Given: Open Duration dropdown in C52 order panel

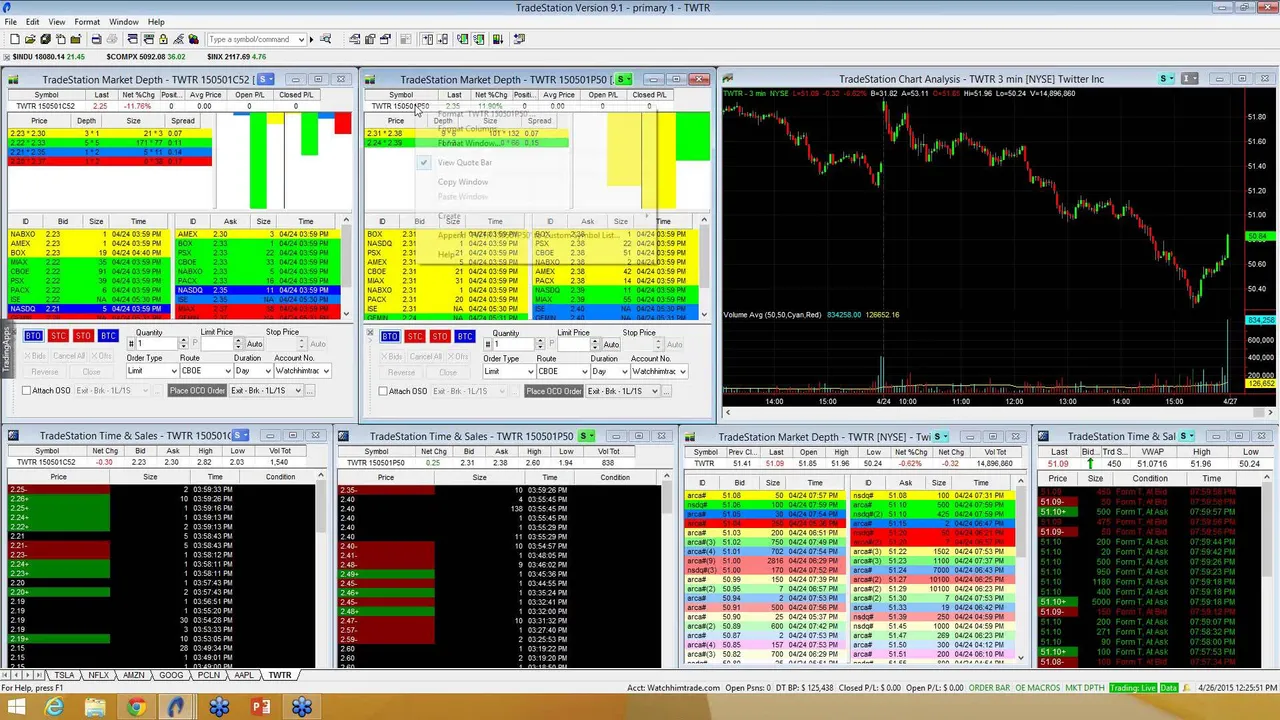Looking at the screenshot, I should tap(268, 371).
